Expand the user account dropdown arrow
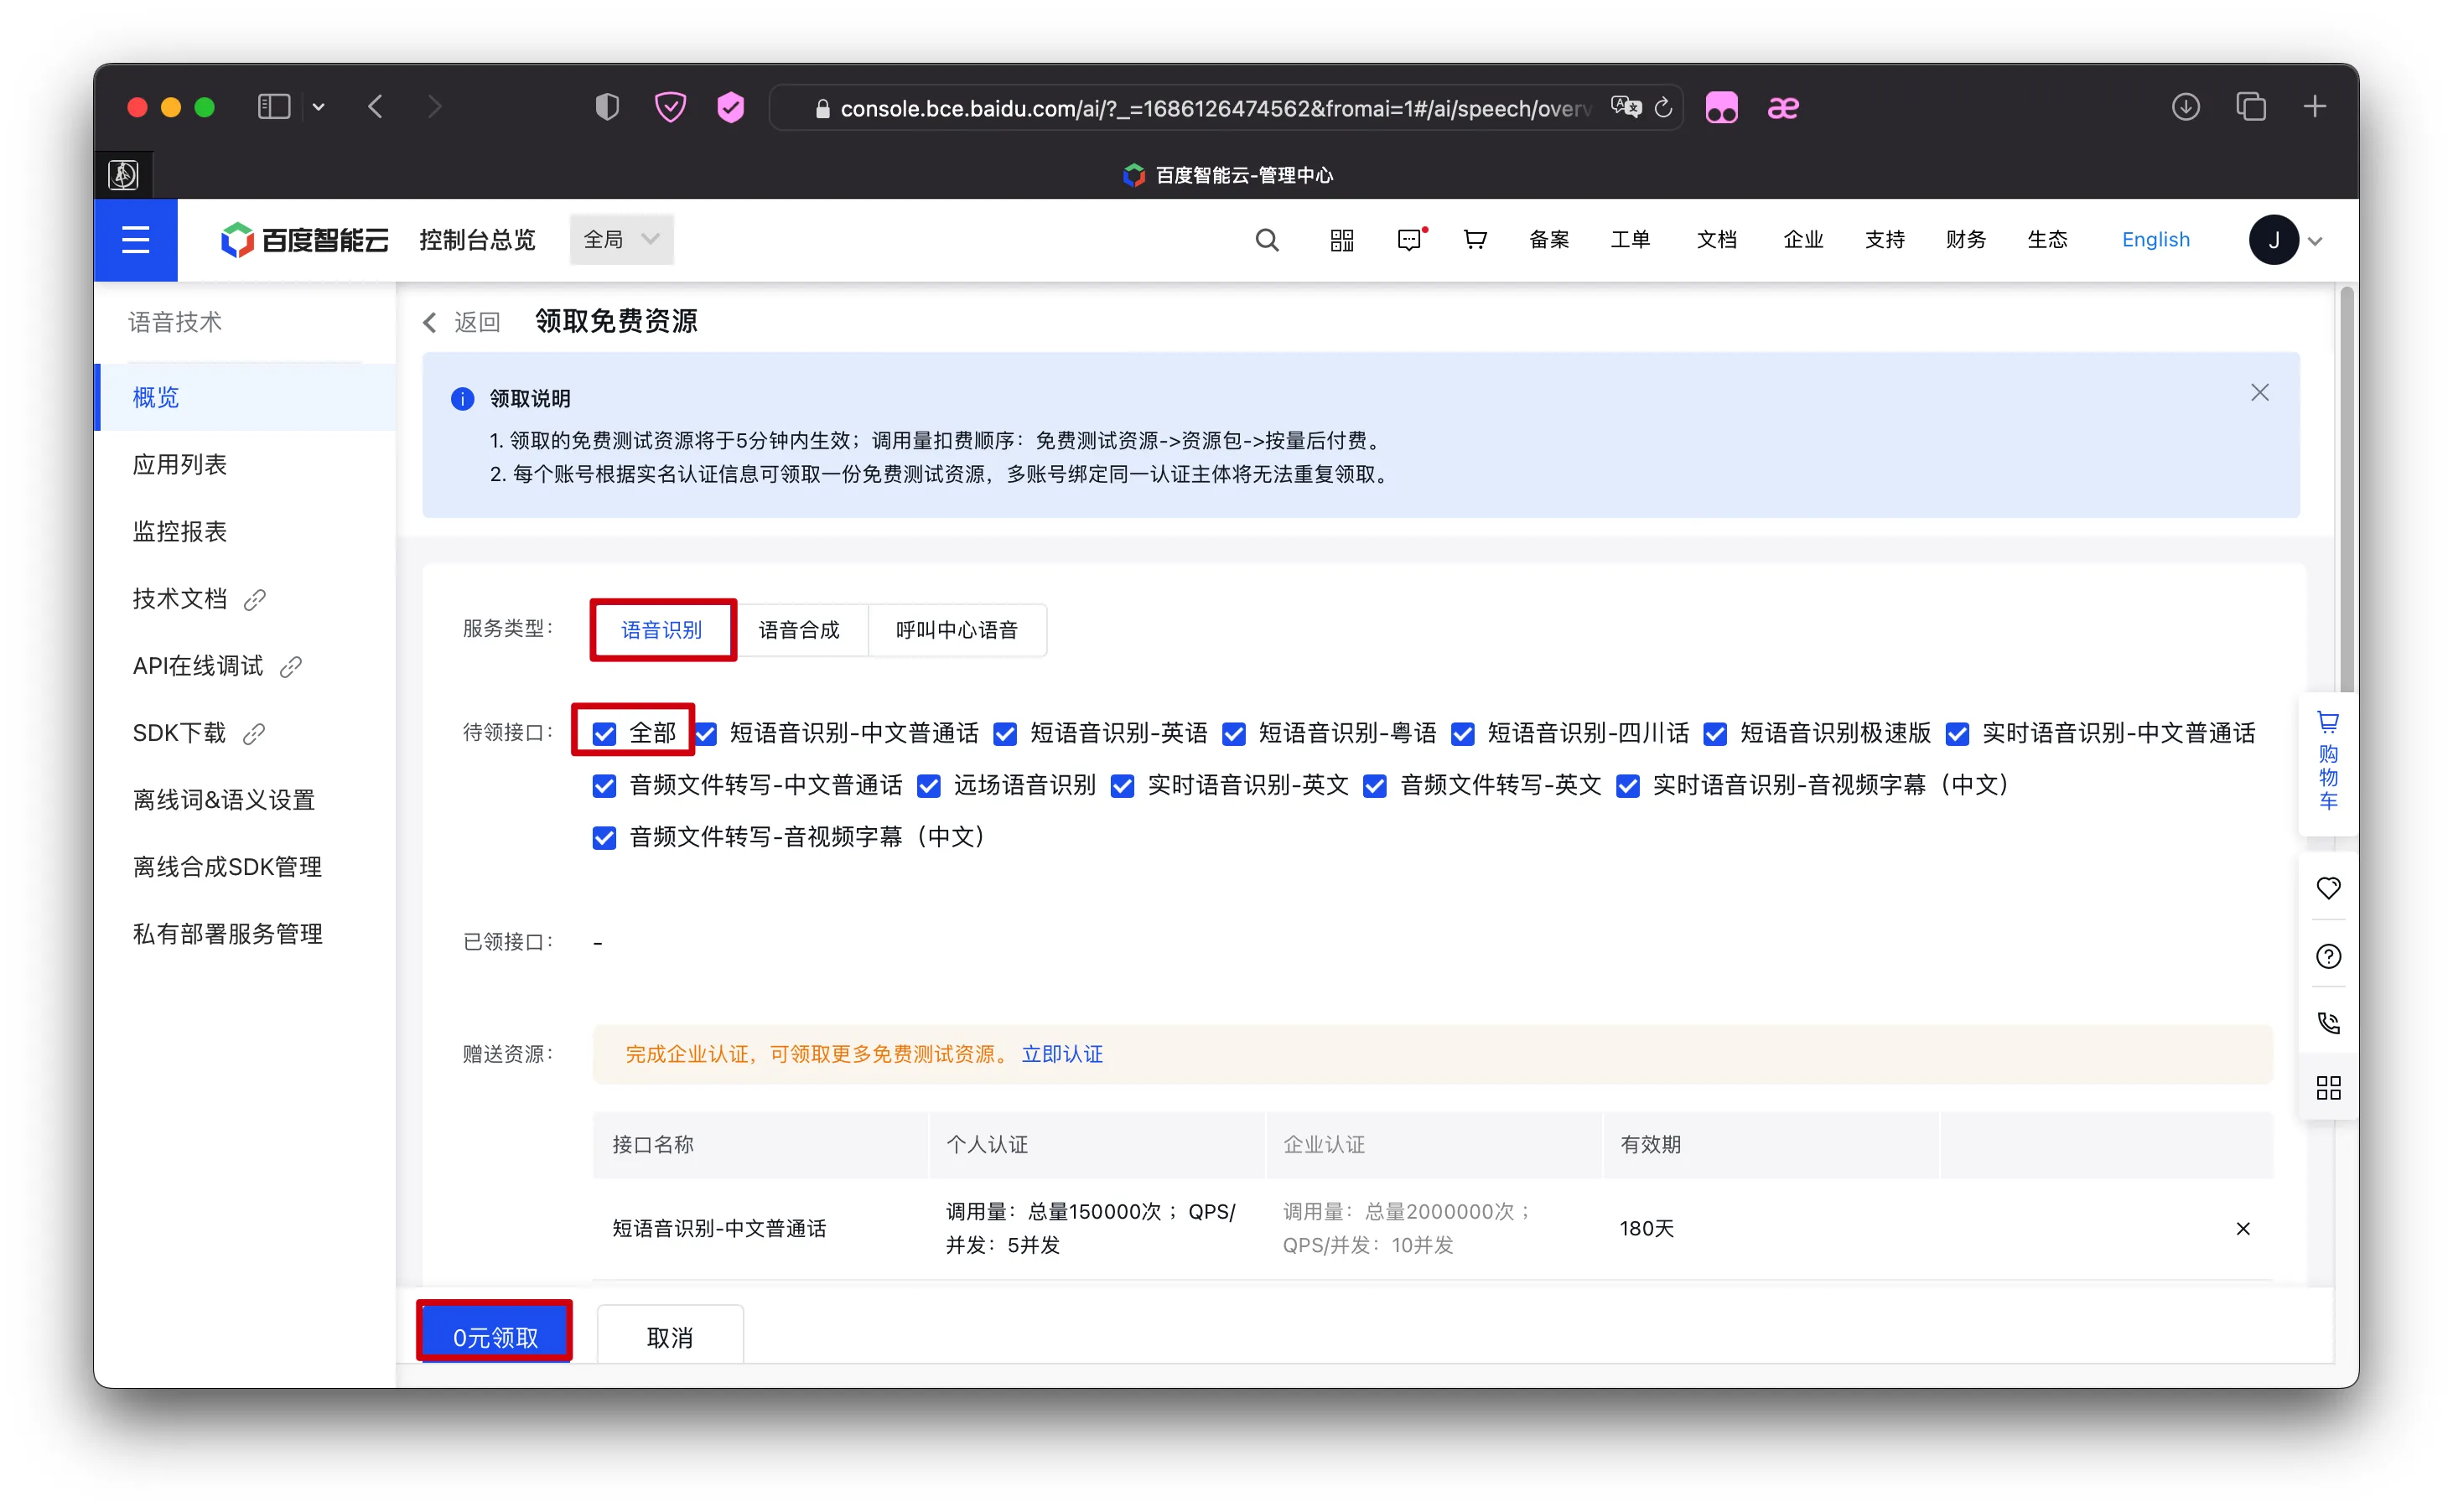The height and width of the screenshot is (1512, 2453). click(2315, 241)
